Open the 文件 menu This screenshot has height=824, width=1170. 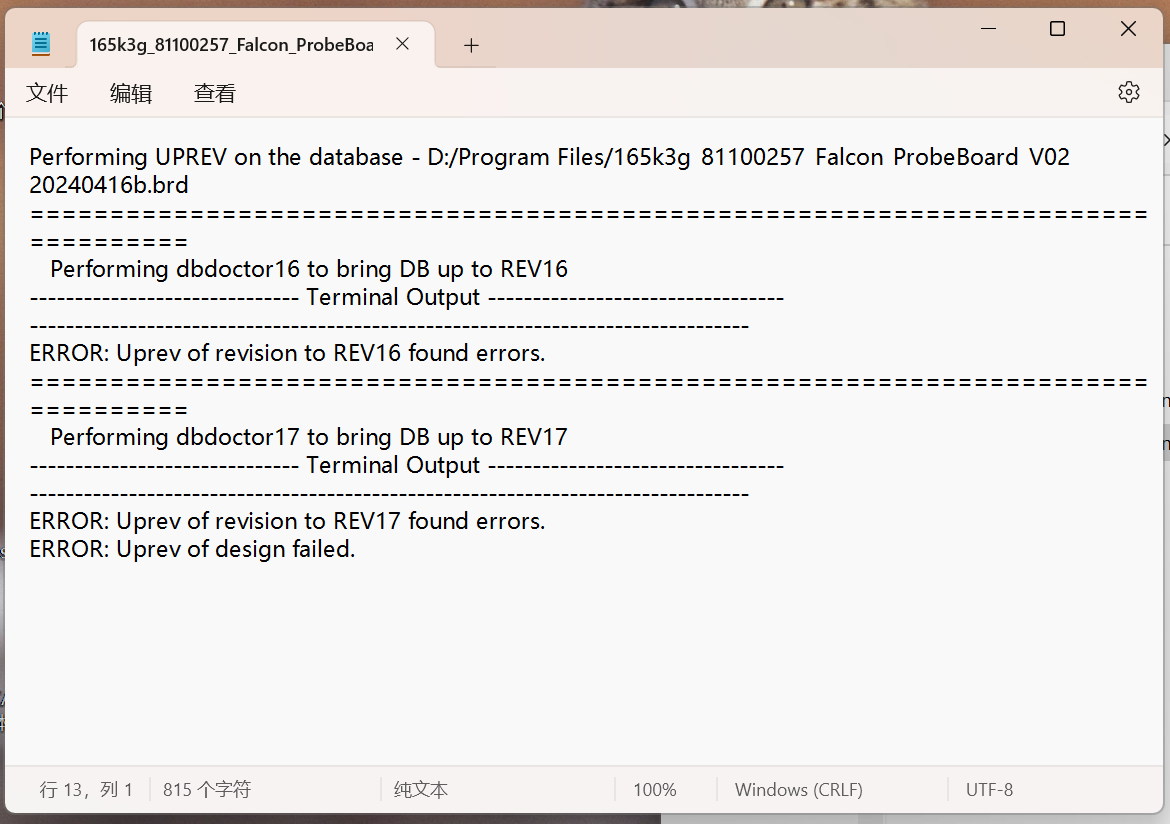point(47,93)
